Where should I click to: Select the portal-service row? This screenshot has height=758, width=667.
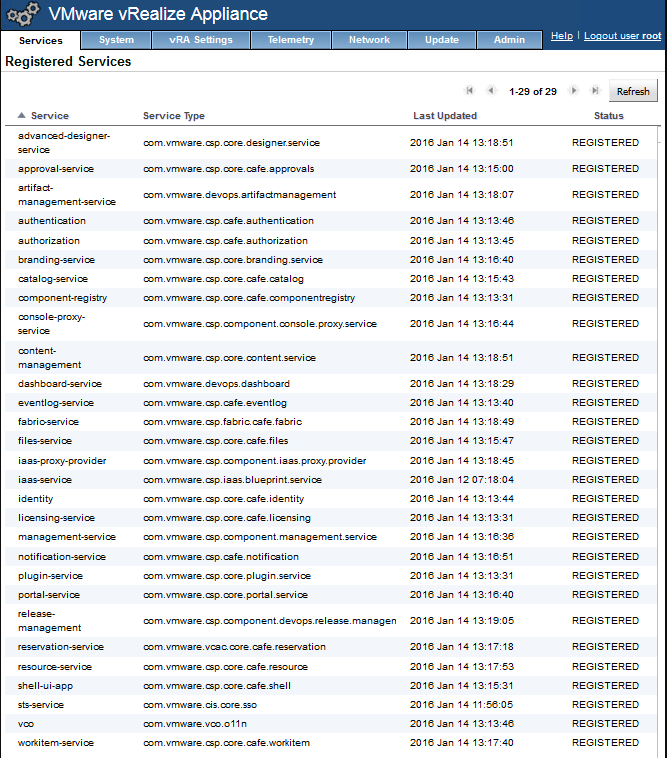point(331,595)
